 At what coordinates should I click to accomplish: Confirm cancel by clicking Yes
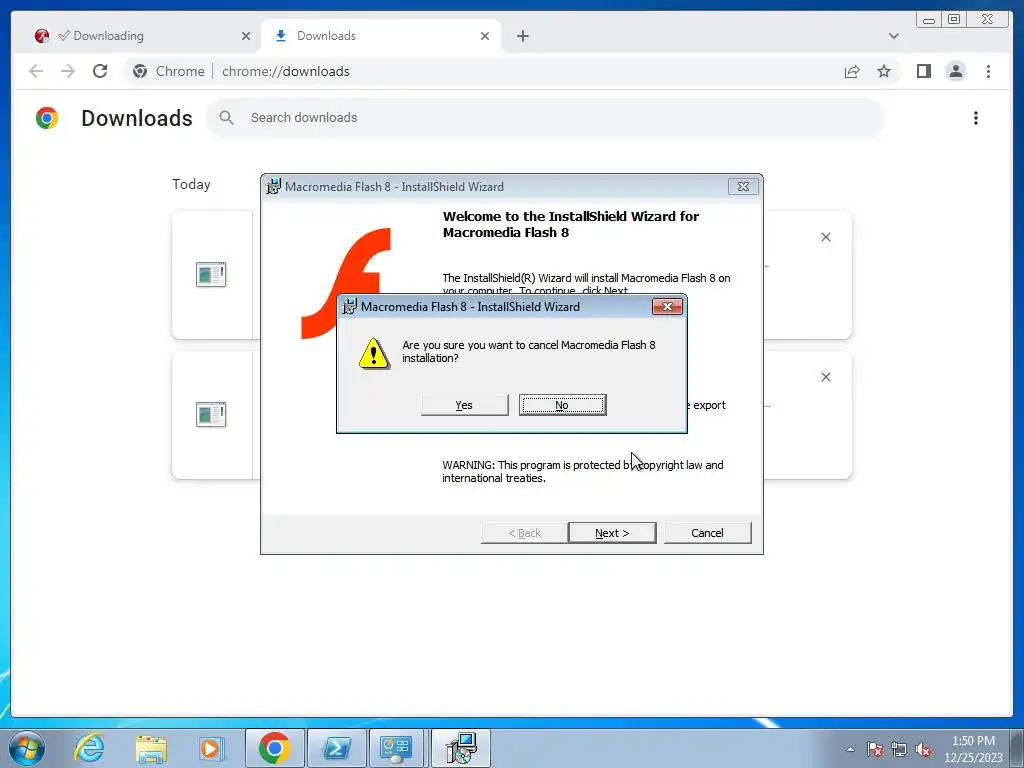pyautogui.click(x=464, y=405)
